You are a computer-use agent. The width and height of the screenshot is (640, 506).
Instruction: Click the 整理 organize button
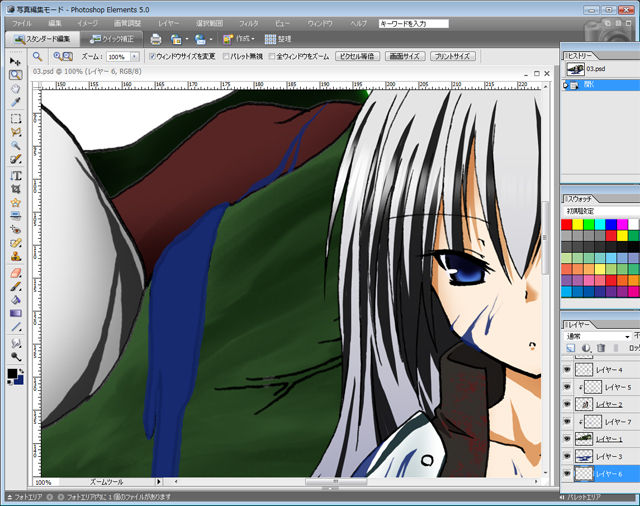tap(278, 39)
